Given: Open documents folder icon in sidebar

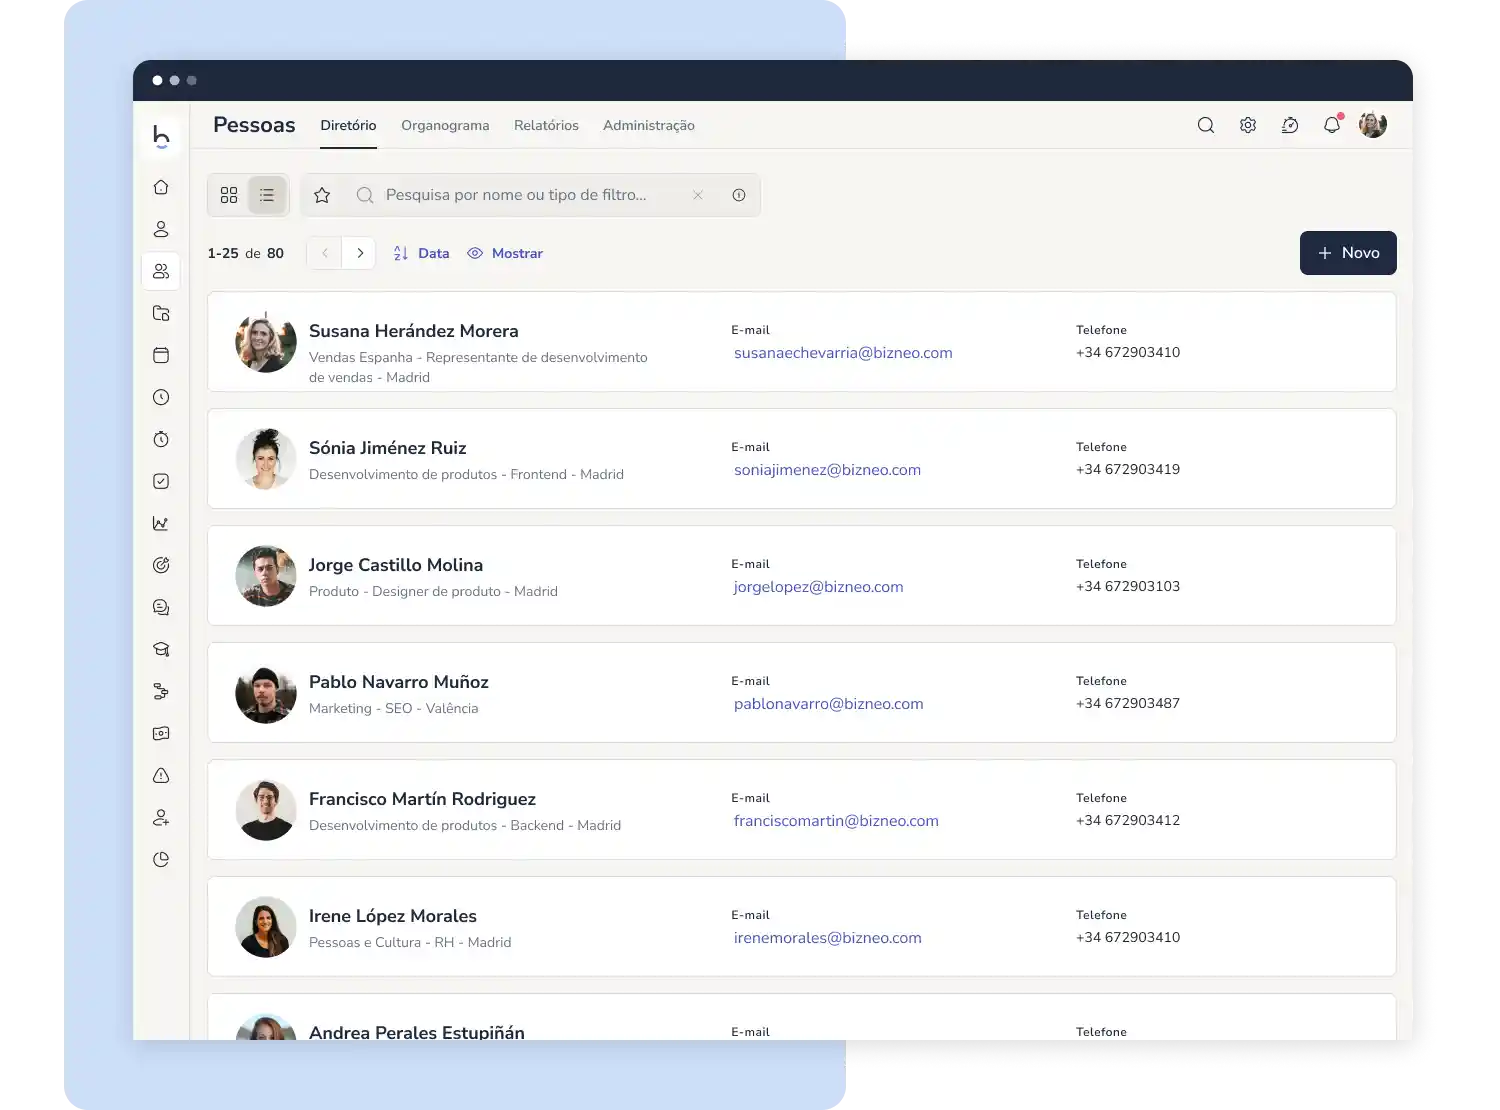Looking at the screenshot, I should tap(161, 313).
